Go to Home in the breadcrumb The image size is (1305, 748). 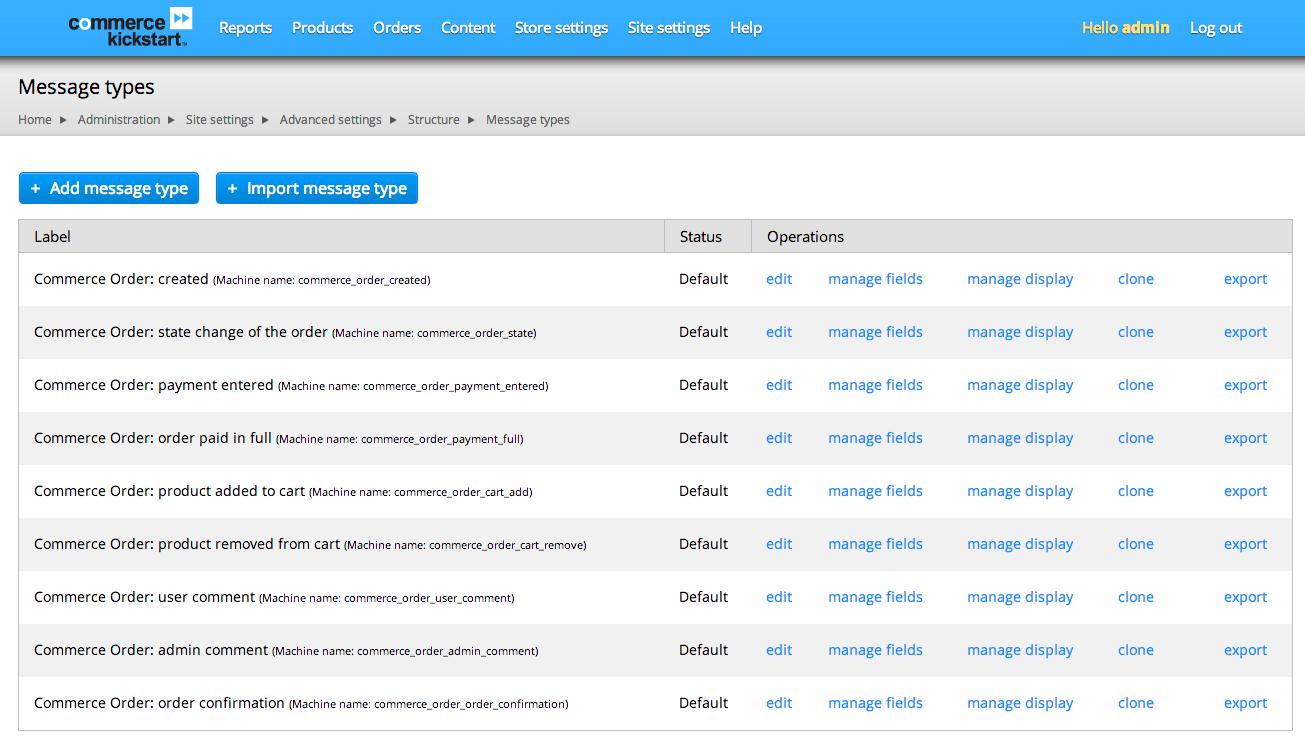click(x=35, y=120)
